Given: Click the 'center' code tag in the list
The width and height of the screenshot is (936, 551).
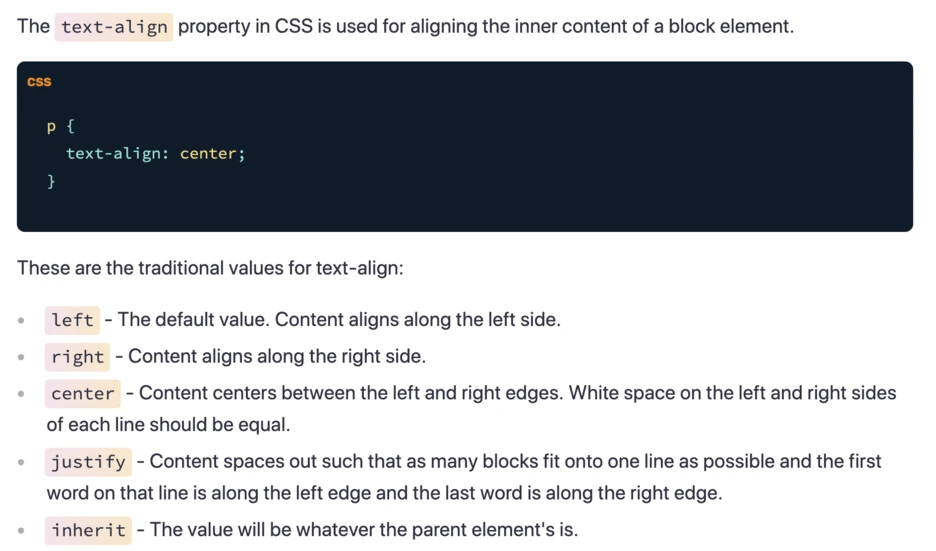Looking at the screenshot, I should point(82,394).
